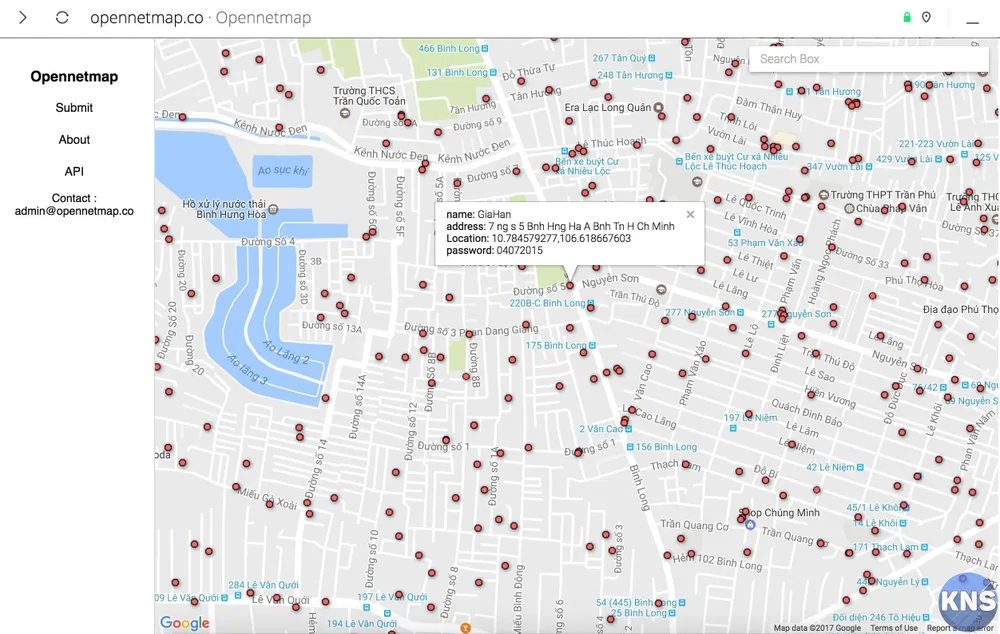Click the KNS round logo
The width and height of the screenshot is (1000, 634).
[967, 602]
